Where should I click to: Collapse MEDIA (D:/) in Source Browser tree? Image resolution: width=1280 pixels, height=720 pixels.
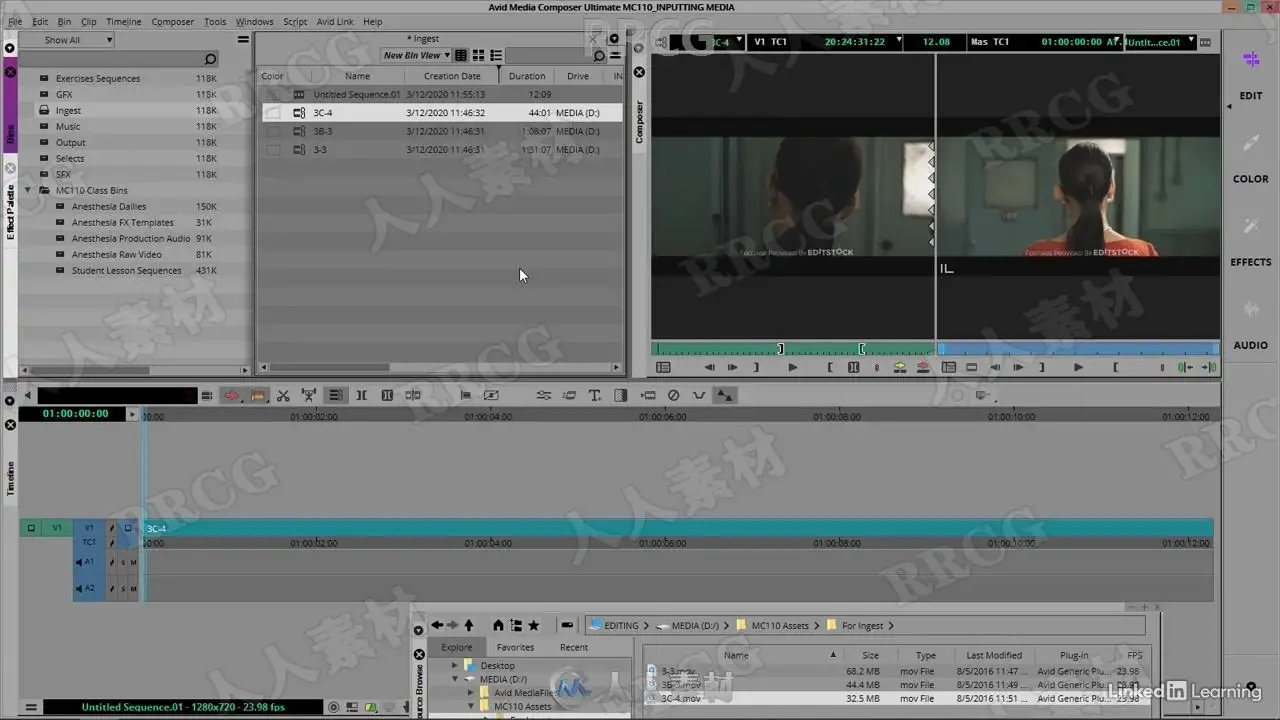point(455,679)
